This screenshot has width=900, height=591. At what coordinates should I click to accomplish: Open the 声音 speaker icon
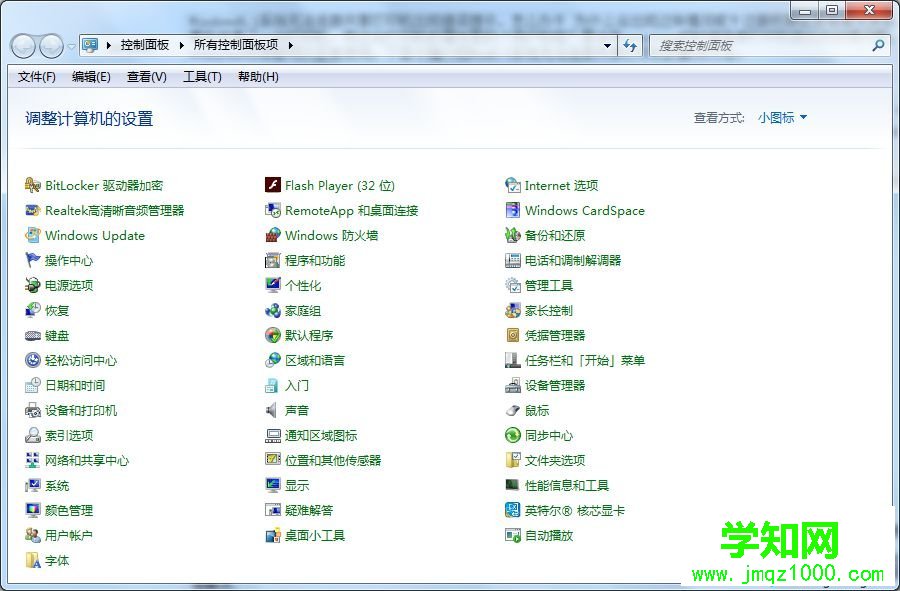tap(271, 410)
